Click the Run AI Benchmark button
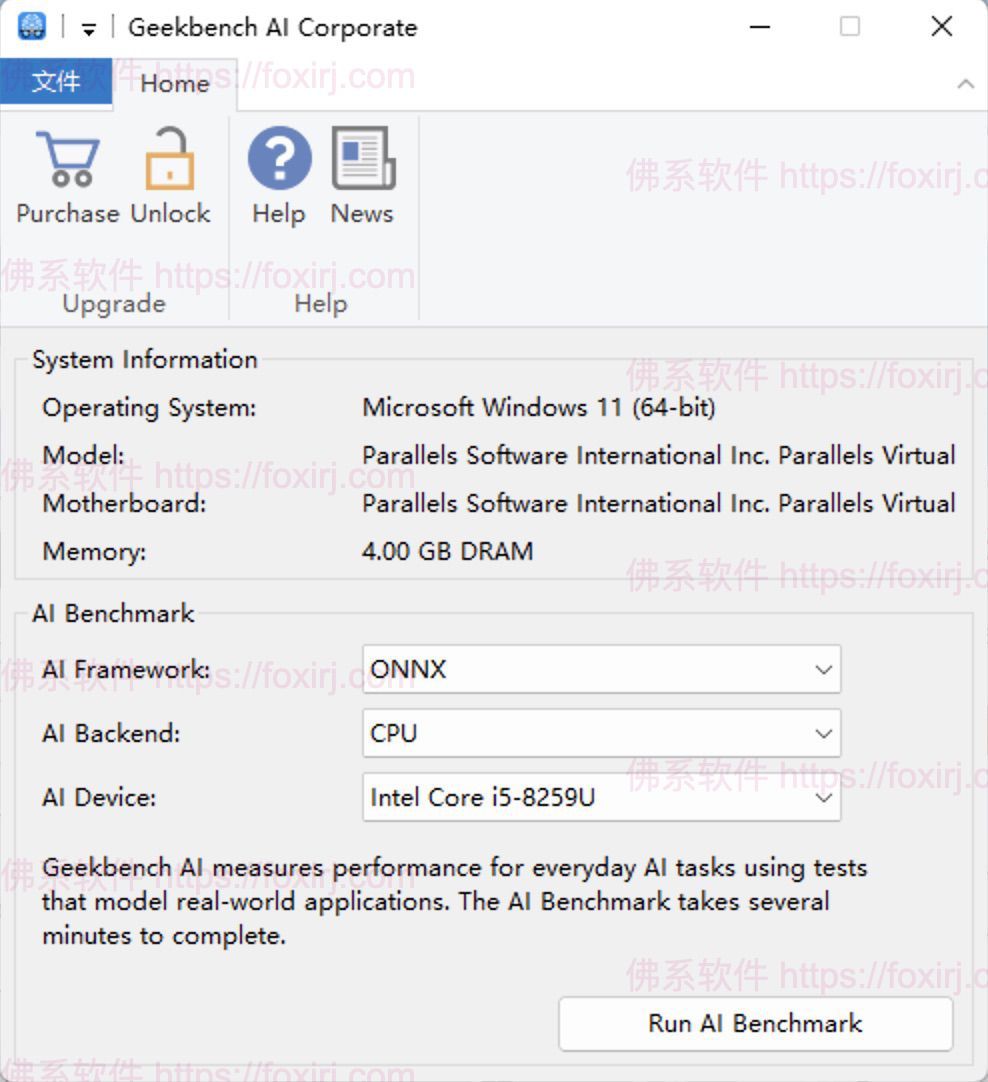 (x=755, y=1024)
